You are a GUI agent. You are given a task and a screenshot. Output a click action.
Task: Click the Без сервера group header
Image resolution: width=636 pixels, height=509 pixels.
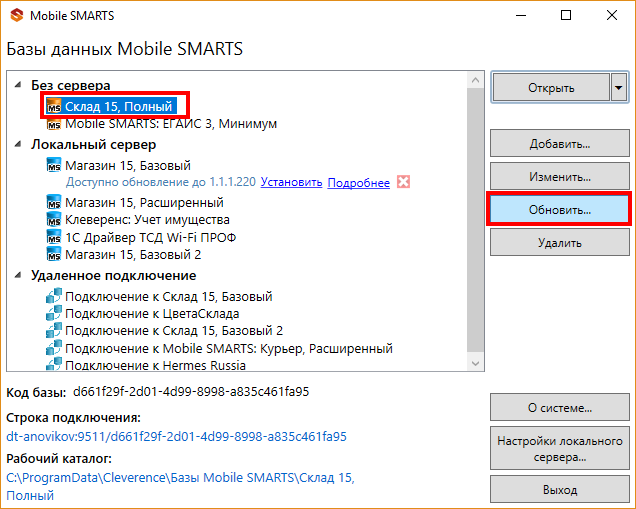click(71, 85)
